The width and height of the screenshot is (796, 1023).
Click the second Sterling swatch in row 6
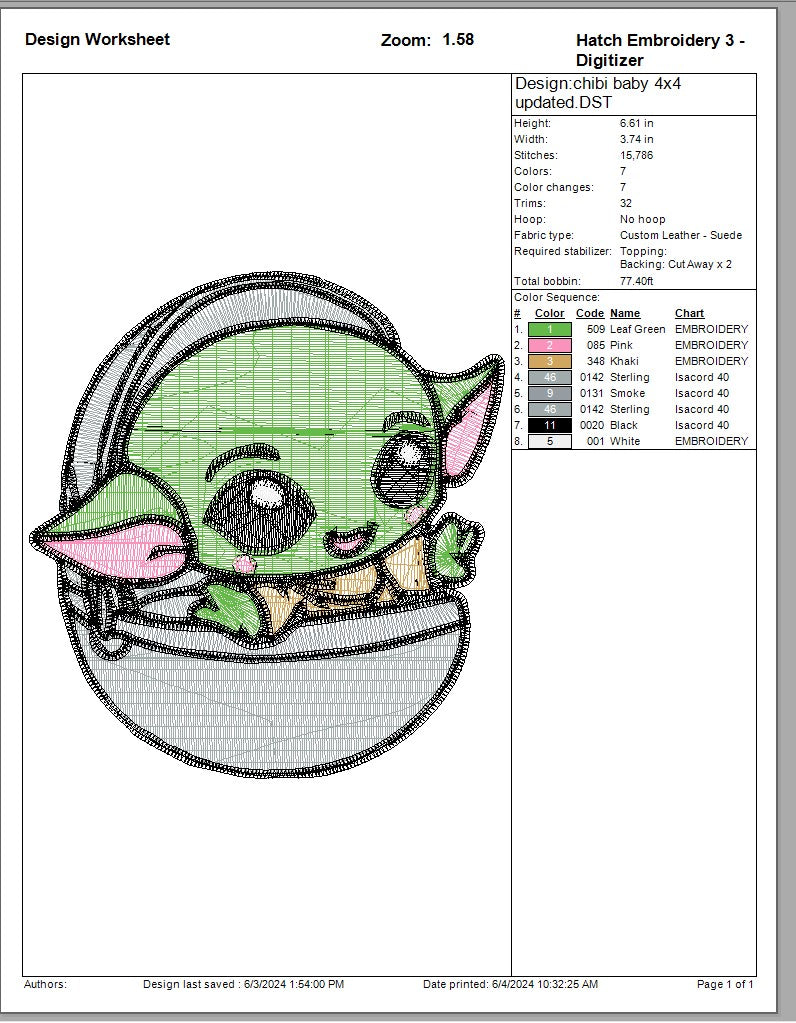pyautogui.click(x=549, y=409)
